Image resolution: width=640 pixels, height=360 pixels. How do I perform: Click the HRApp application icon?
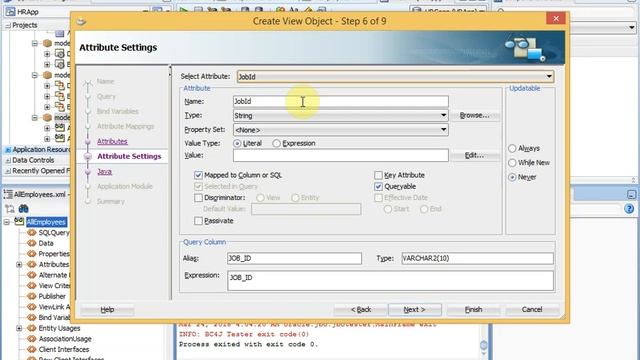10,12
